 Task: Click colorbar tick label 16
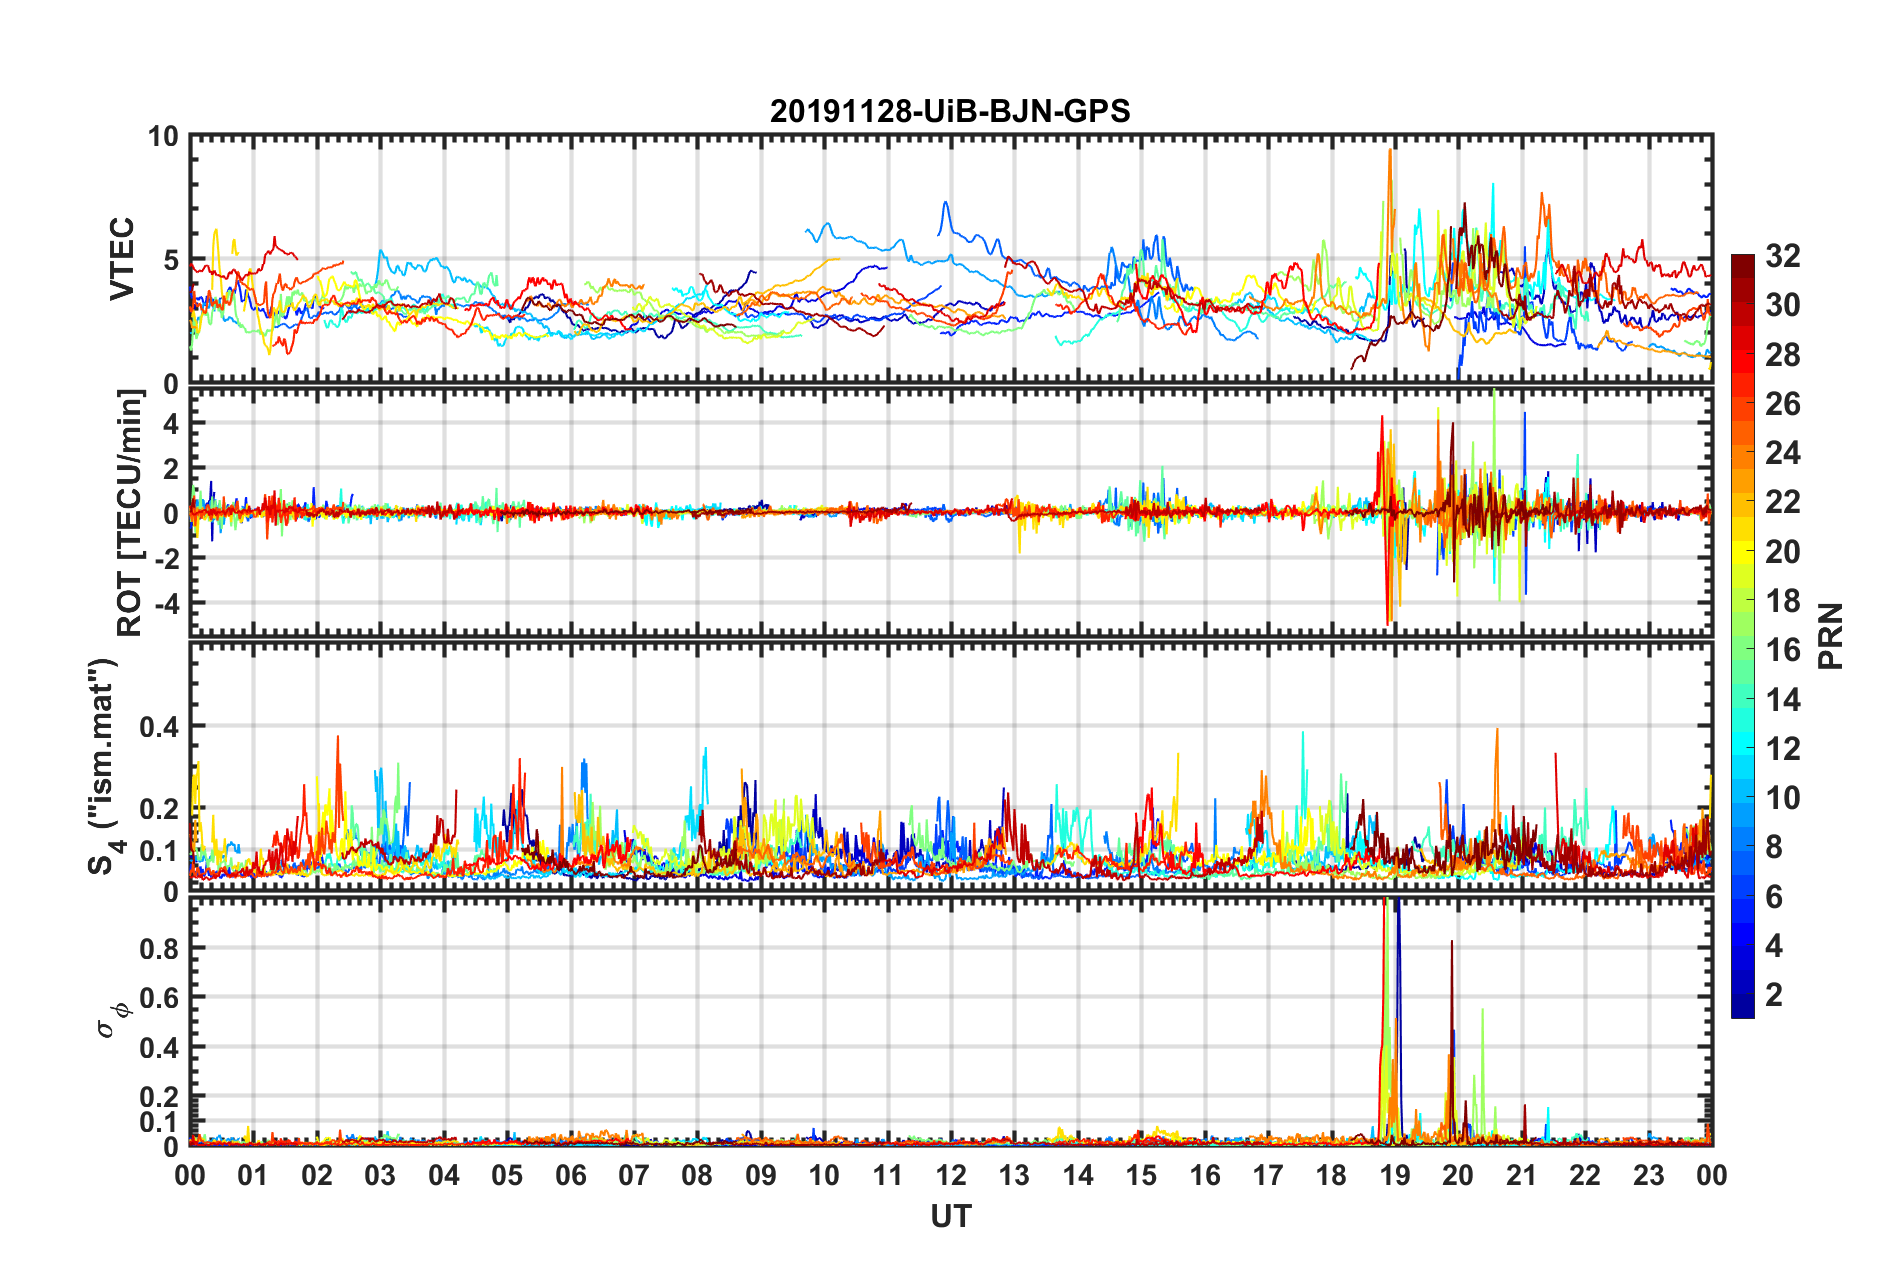[1782, 650]
